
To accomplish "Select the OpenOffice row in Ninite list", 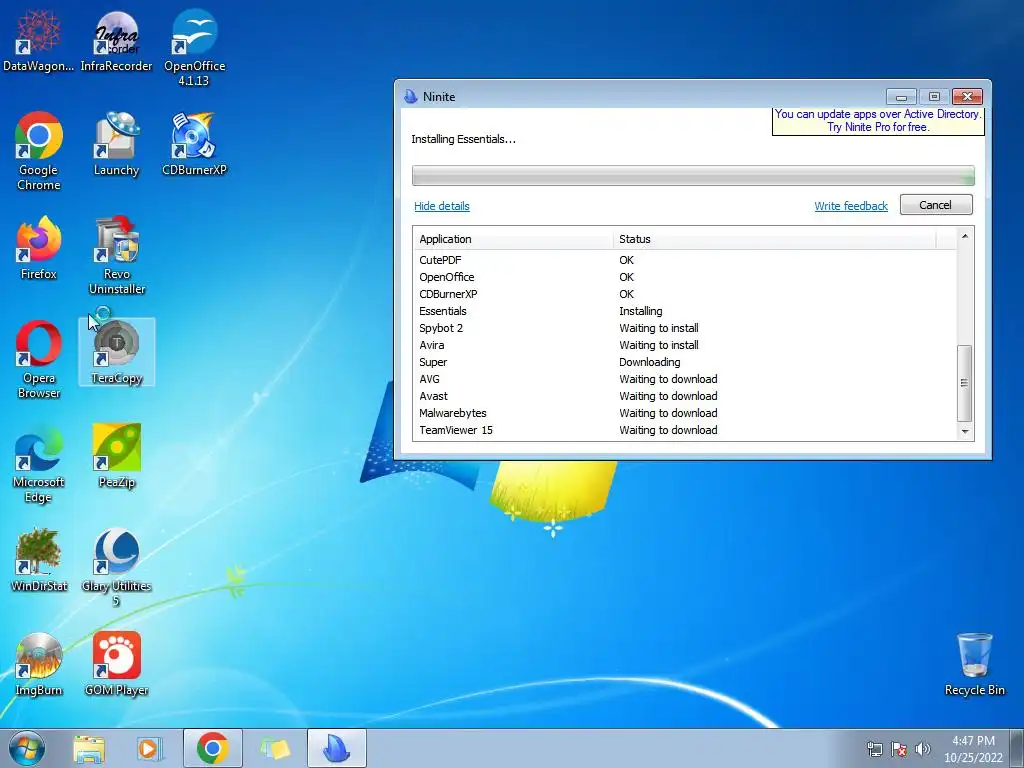I will pyautogui.click(x=684, y=277).
